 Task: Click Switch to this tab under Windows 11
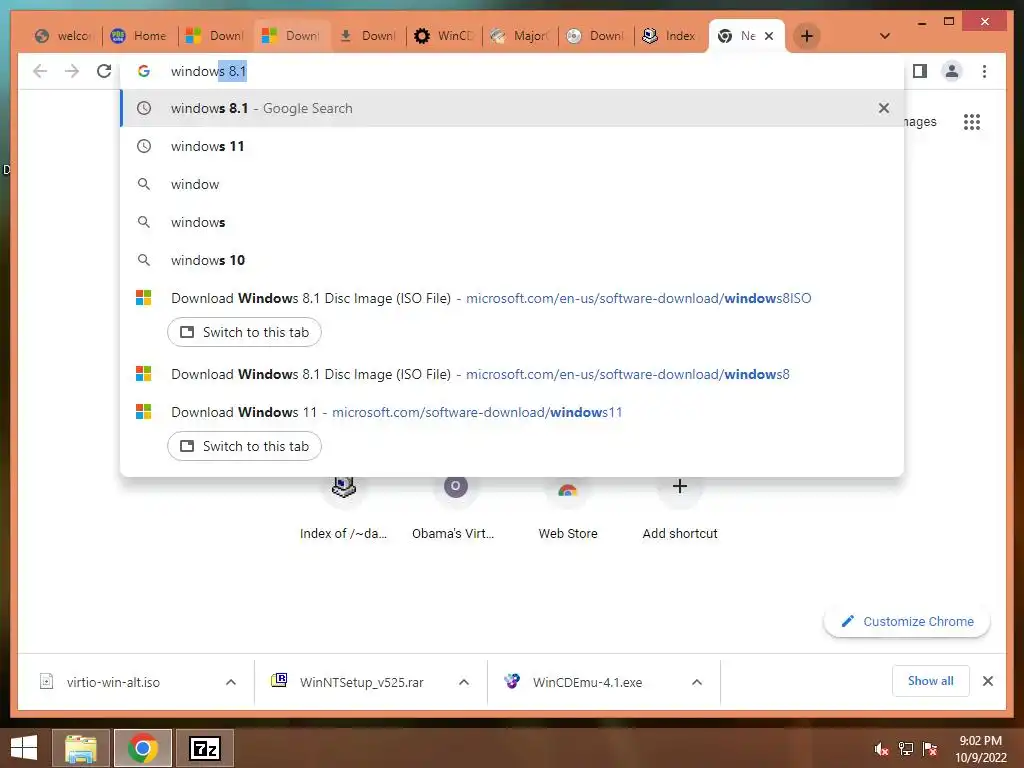pyautogui.click(x=244, y=446)
